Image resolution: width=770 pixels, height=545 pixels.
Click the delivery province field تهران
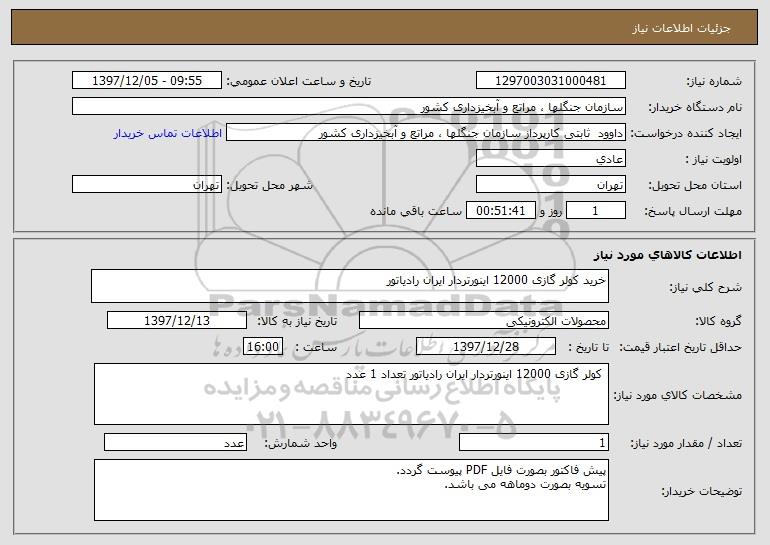pyautogui.click(x=550, y=185)
